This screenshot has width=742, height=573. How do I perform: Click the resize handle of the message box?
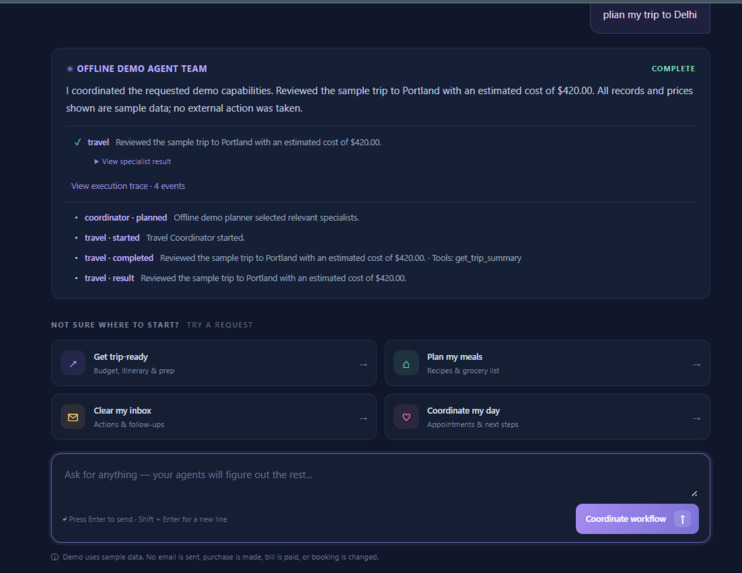click(694, 494)
